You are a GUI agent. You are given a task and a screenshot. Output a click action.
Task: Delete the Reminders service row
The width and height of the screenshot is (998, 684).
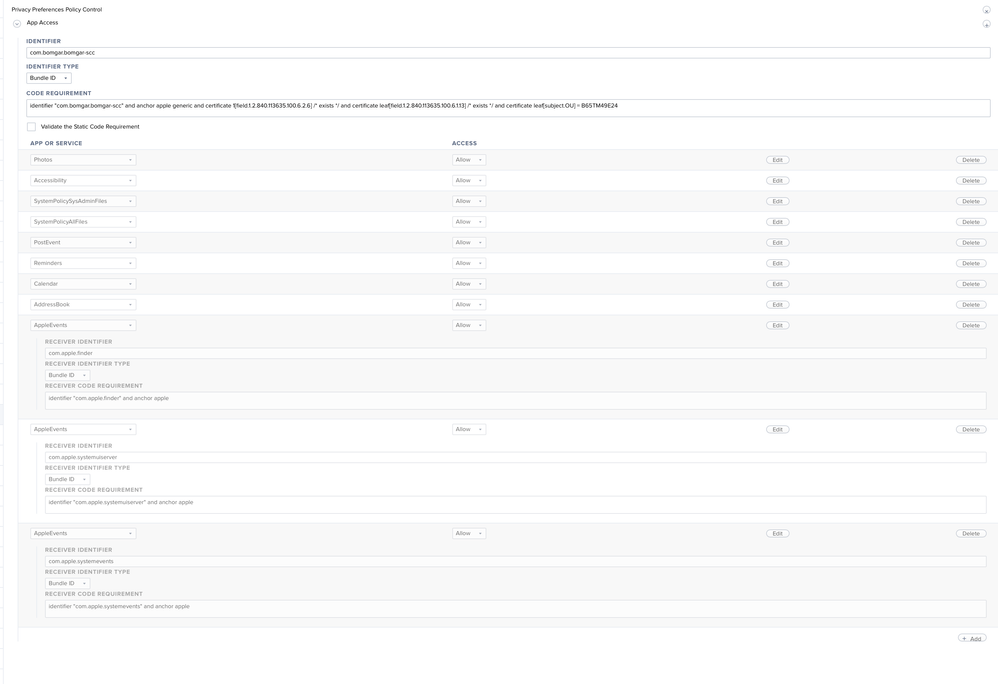[x=971, y=263]
